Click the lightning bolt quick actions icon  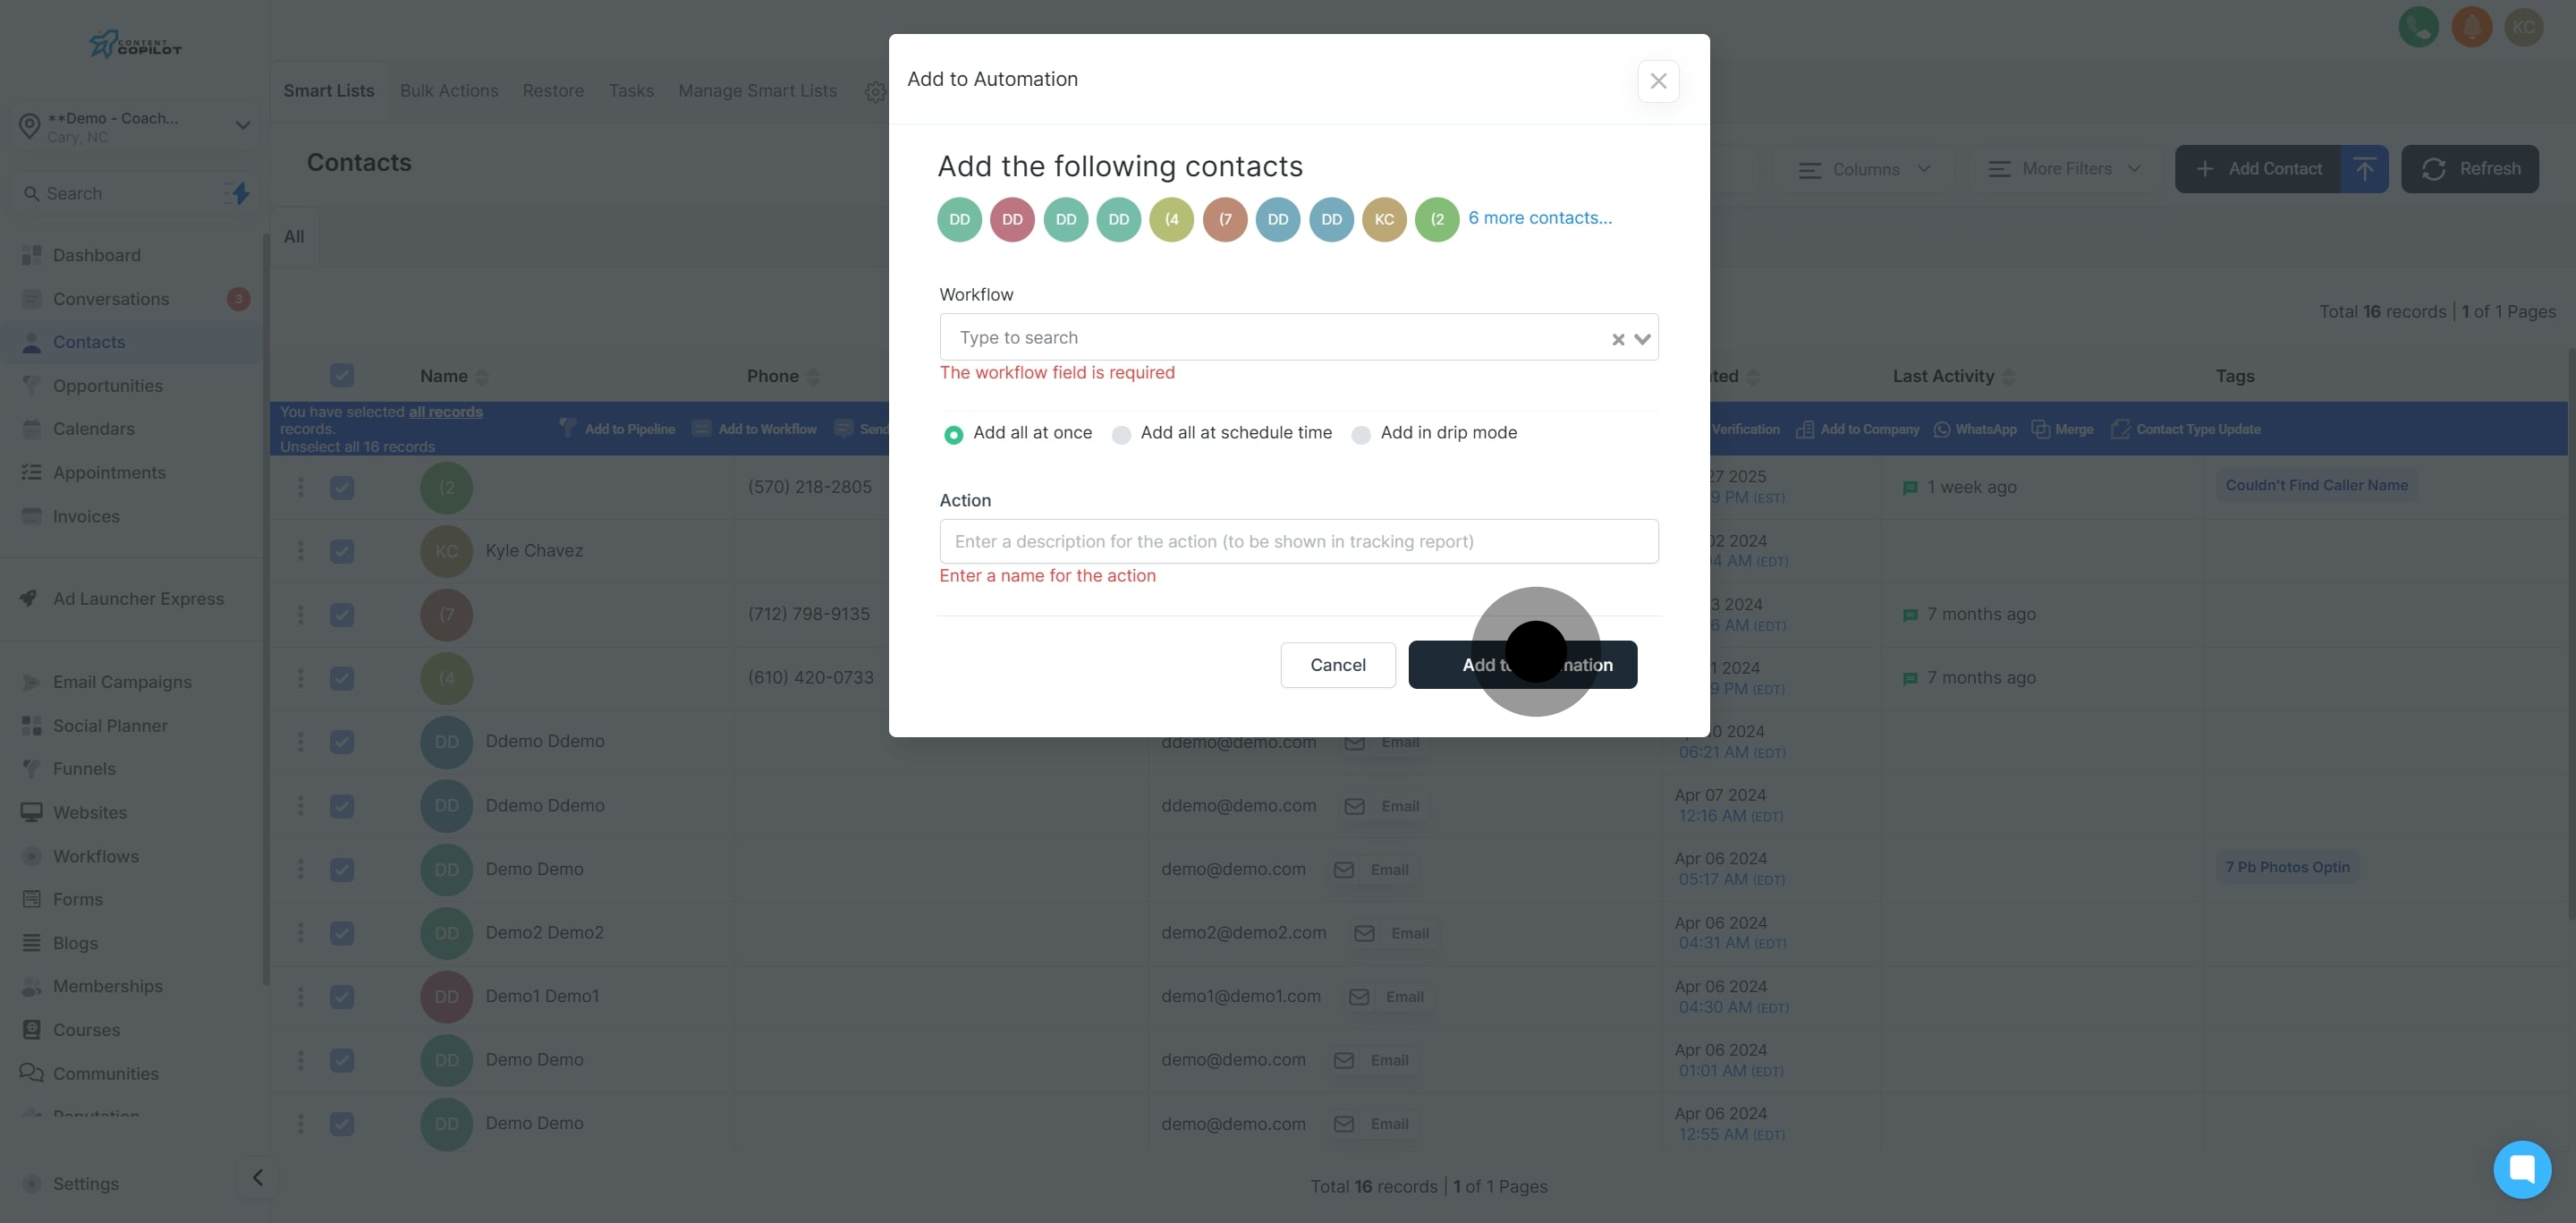tap(240, 193)
